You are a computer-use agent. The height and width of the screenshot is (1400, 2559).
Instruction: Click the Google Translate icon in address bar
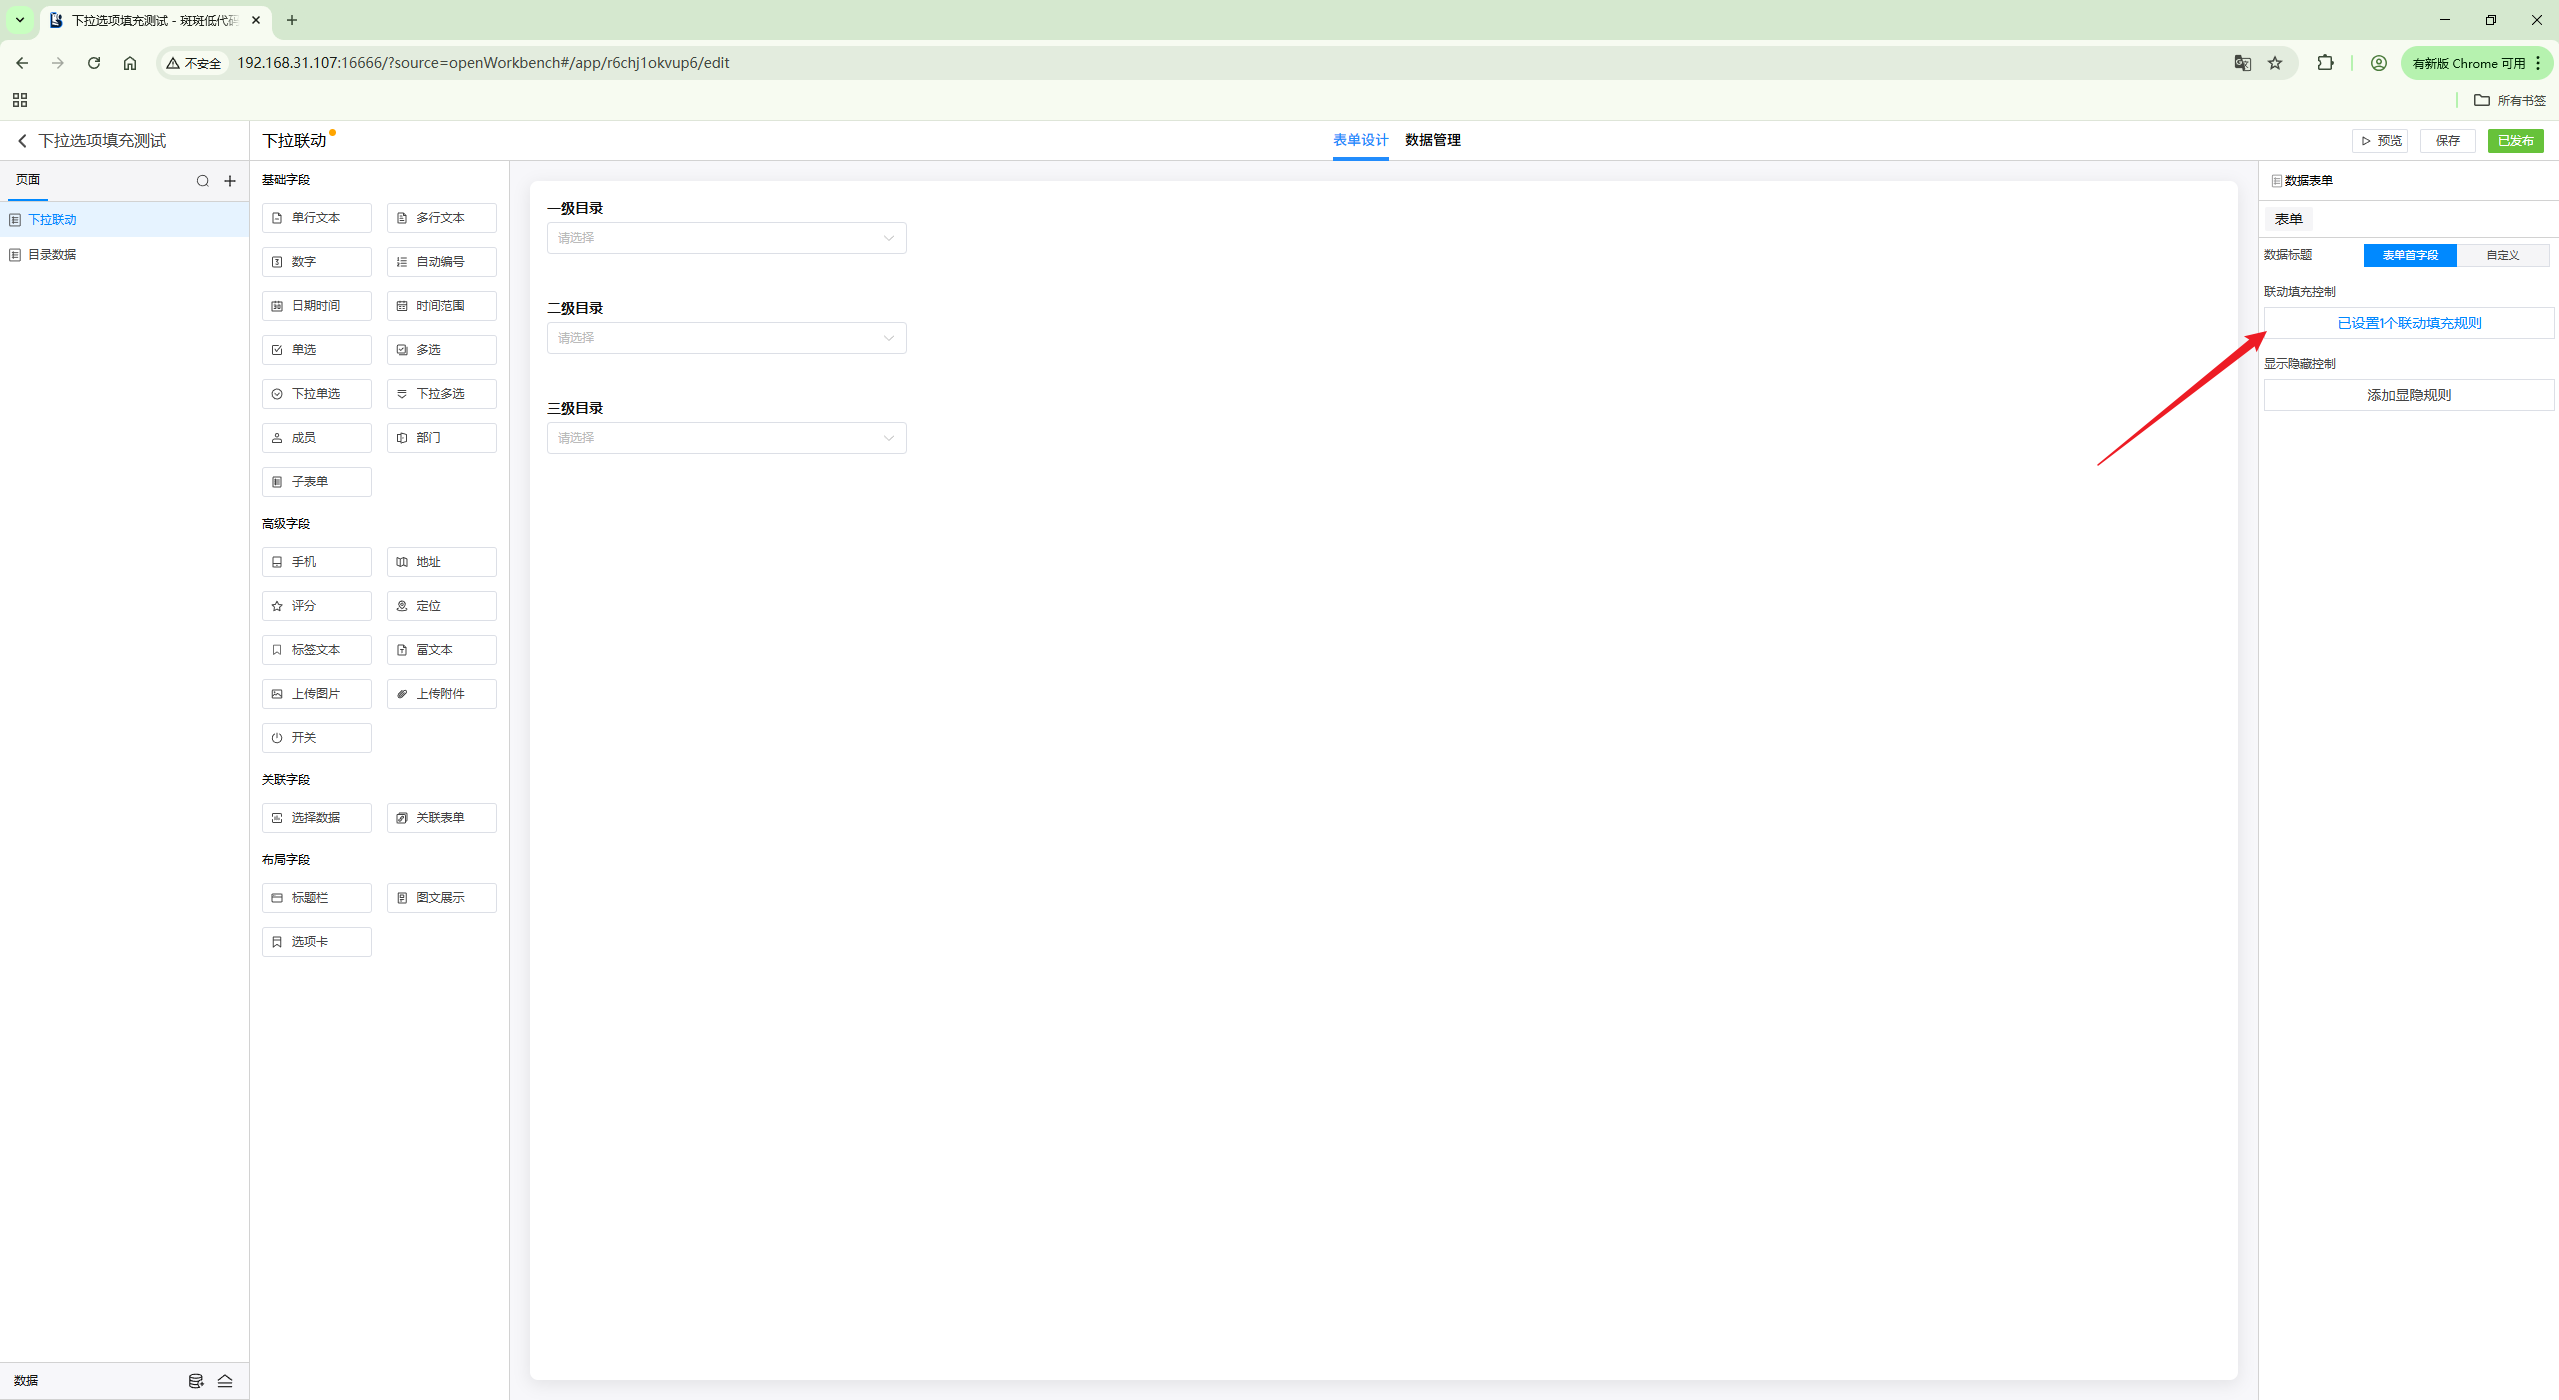coord(2242,63)
